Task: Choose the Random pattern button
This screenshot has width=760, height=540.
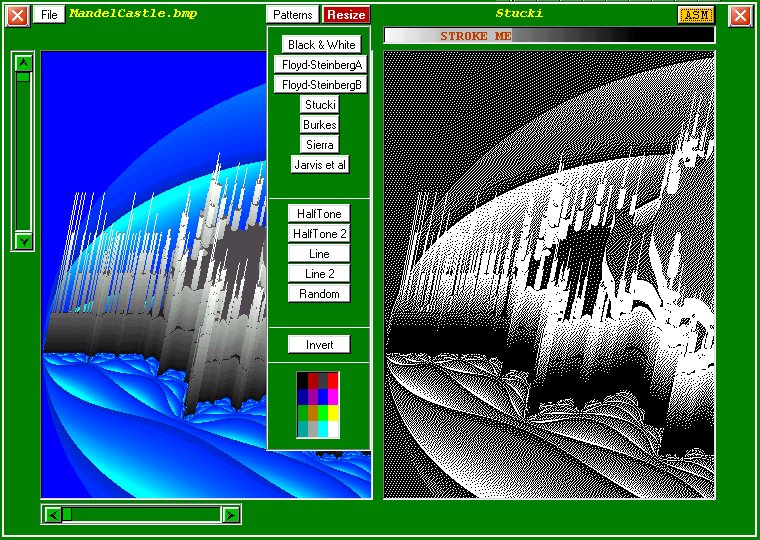Action: [x=319, y=294]
